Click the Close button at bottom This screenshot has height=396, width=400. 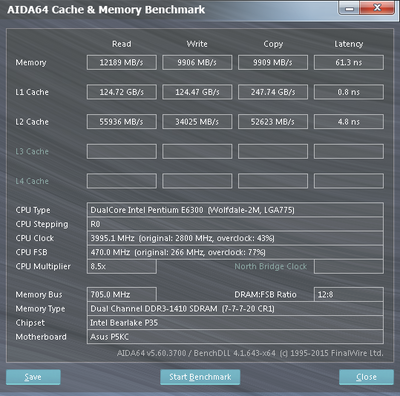point(366,377)
